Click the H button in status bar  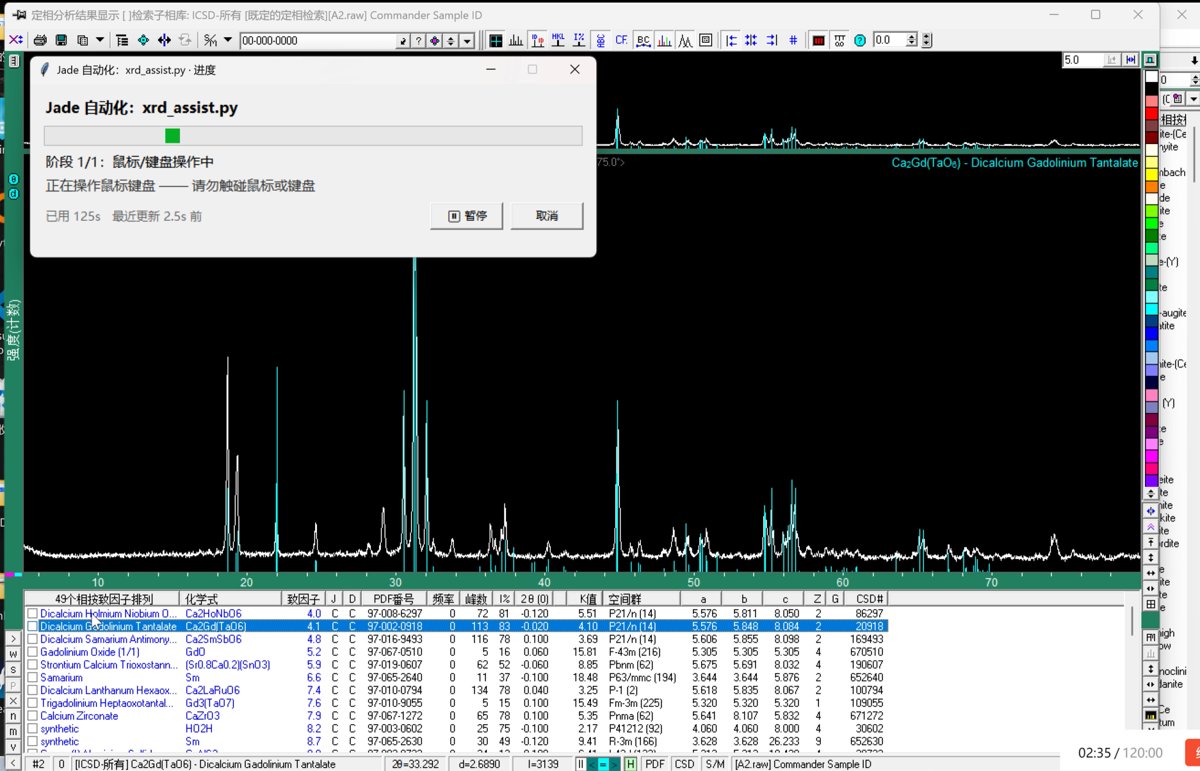(x=631, y=764)
